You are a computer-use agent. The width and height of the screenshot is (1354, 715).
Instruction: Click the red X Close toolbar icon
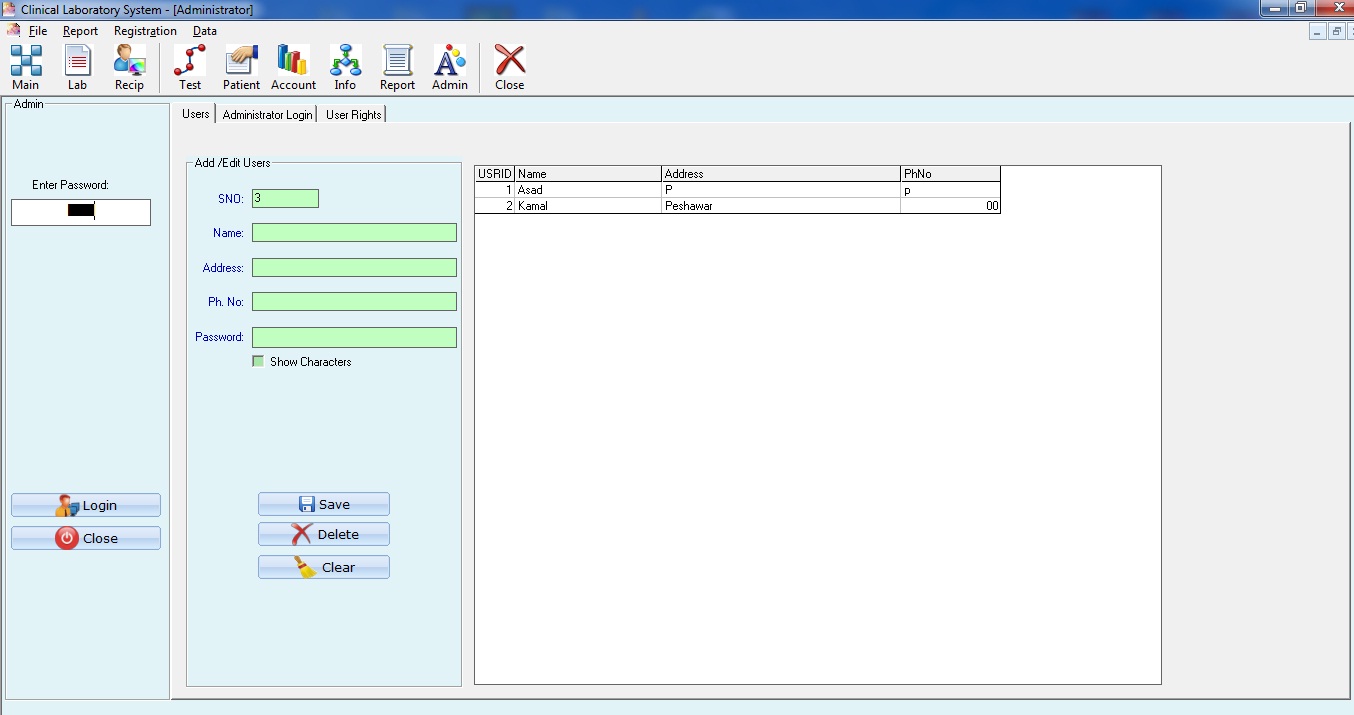click(x=510, y=68)
